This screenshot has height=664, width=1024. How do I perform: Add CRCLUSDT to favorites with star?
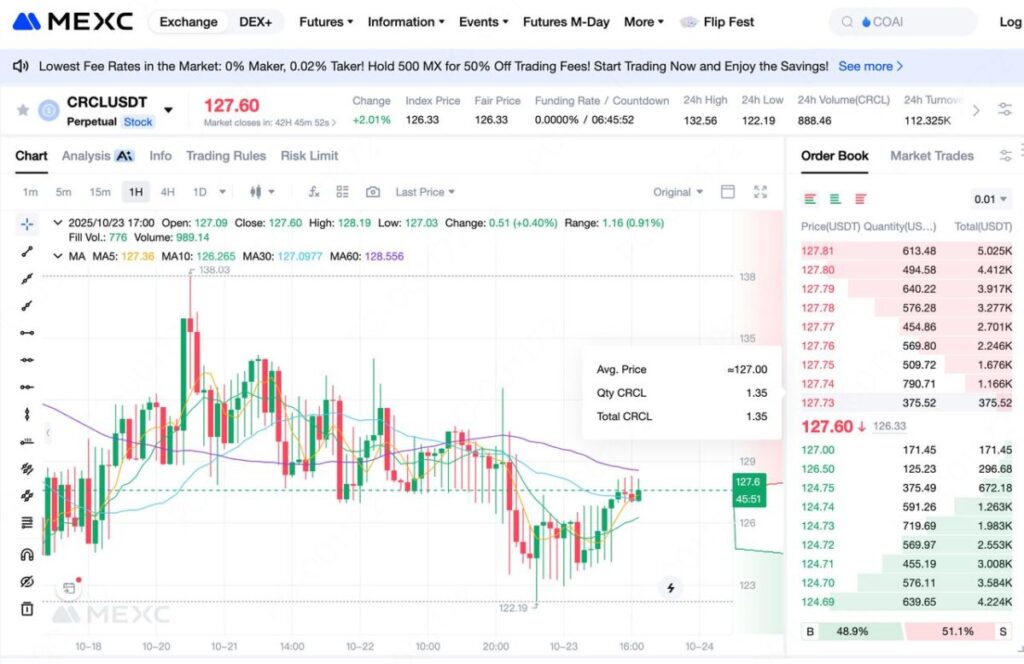point(23,110)
